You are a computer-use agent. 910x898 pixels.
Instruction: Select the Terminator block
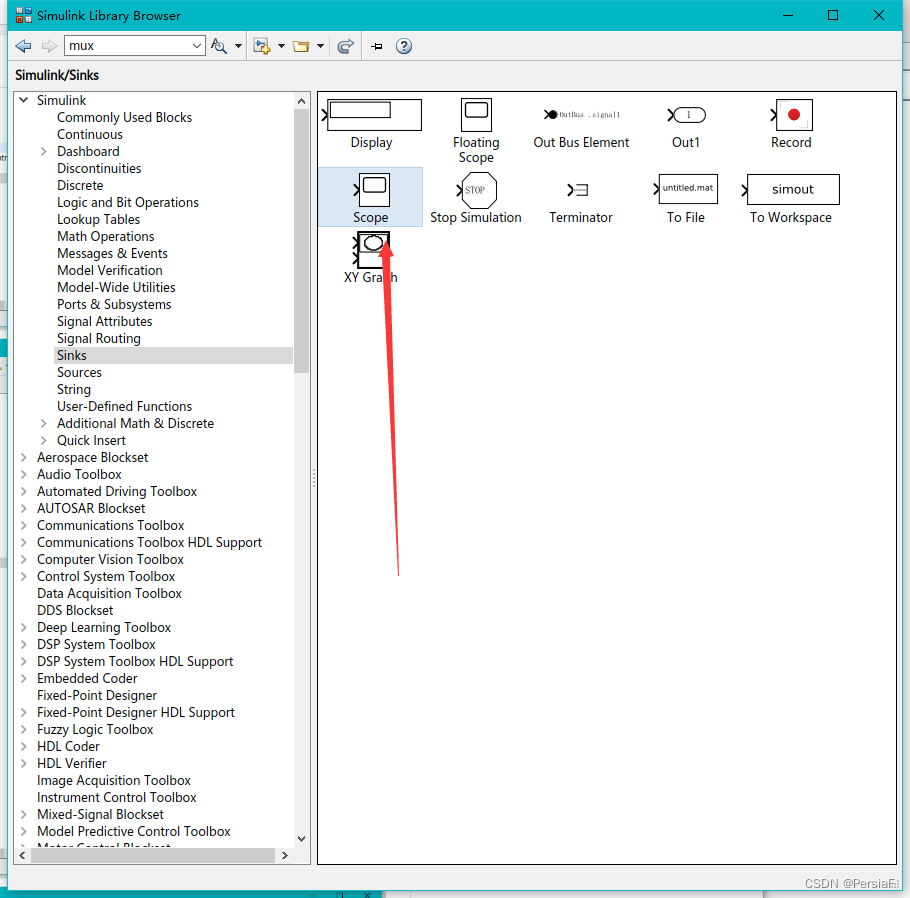tap(581, 201)
